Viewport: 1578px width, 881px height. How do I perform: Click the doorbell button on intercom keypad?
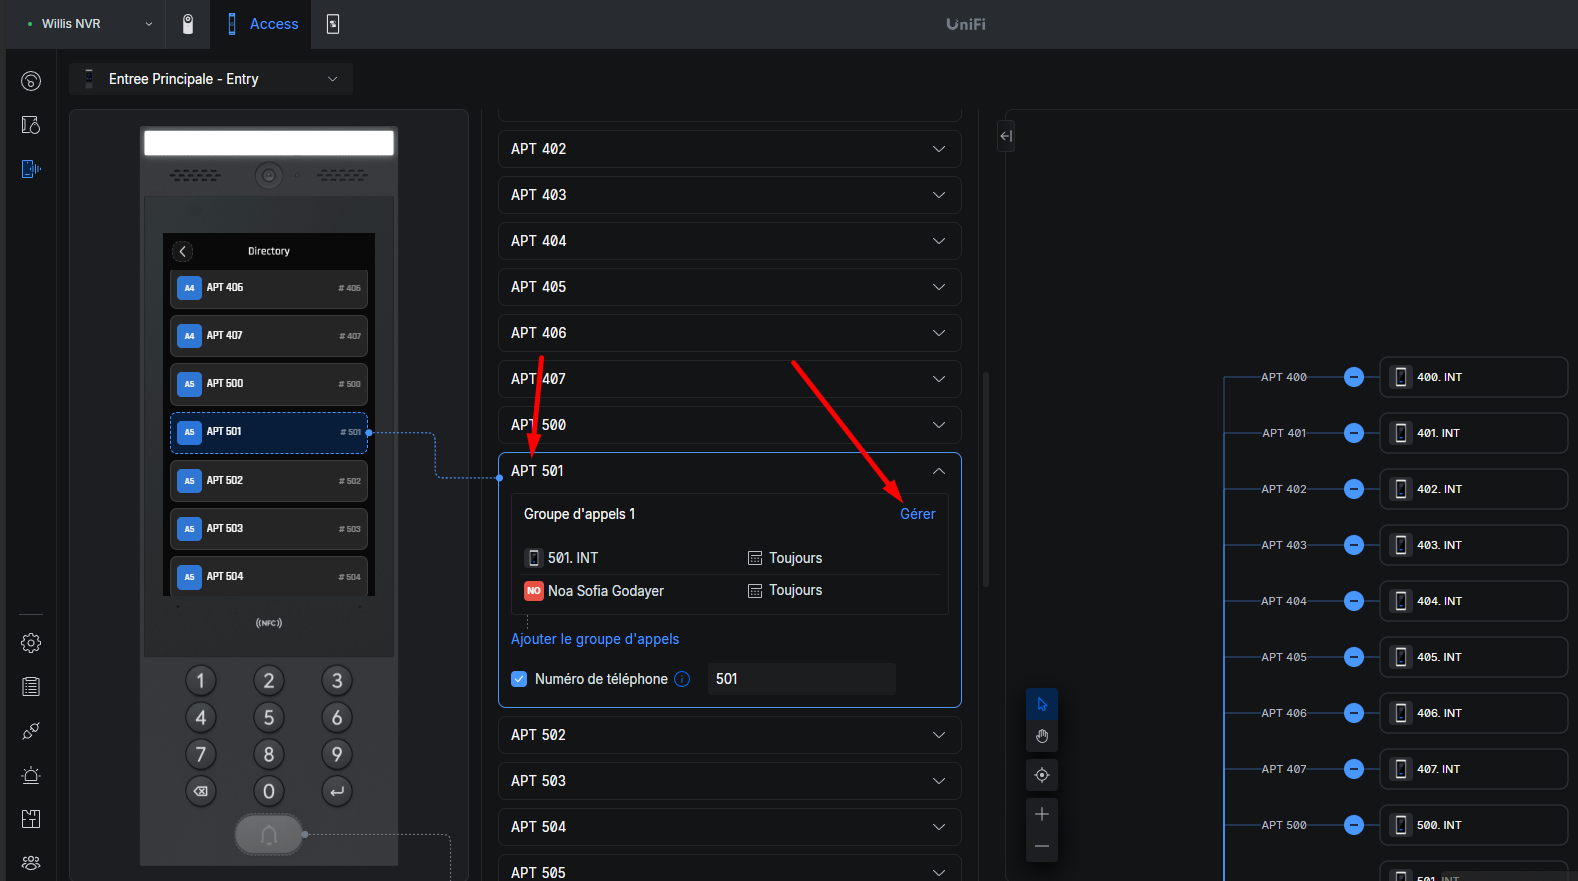269,834
